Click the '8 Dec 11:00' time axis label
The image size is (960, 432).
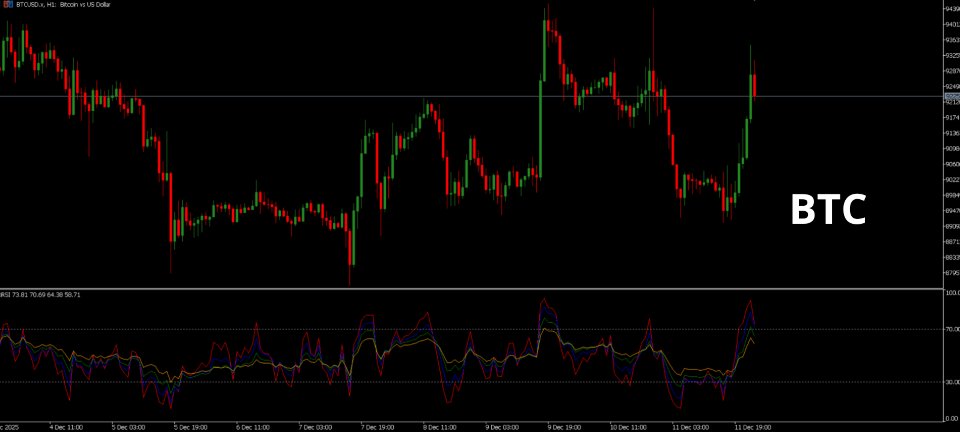click(440, 426)
